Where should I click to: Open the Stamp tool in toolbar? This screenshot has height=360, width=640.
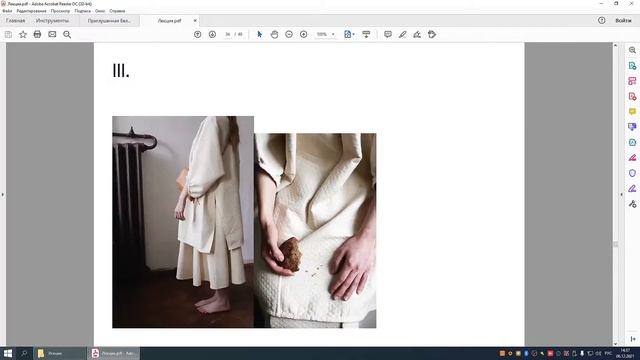click(x=432, y=35)
